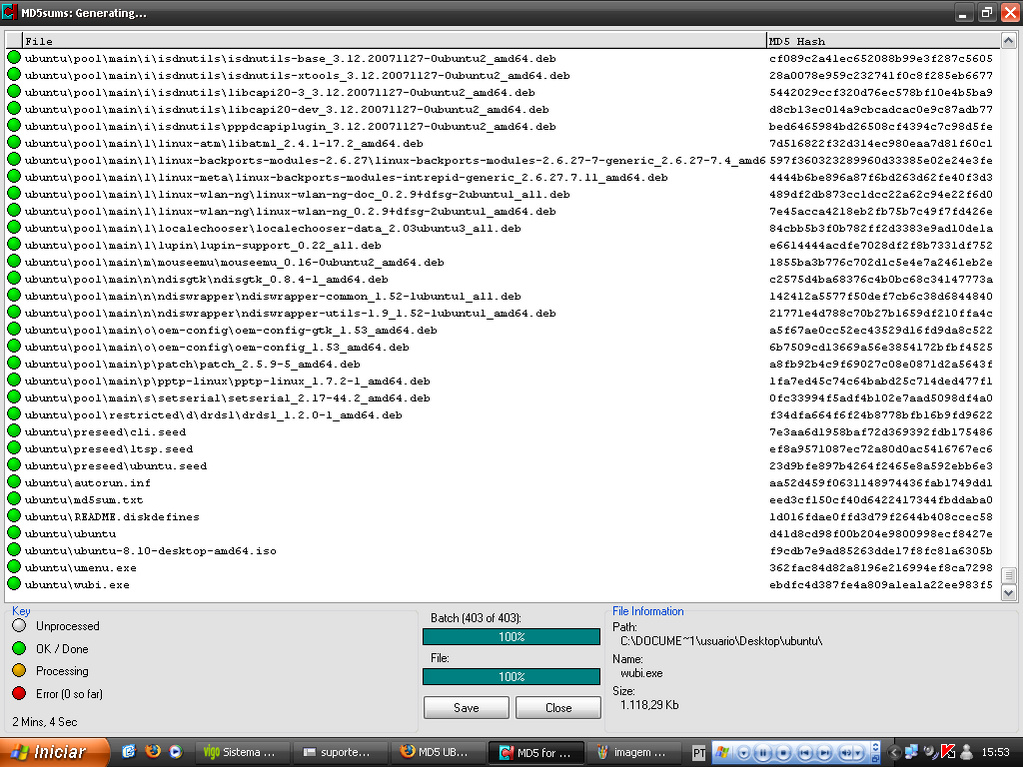1023x767 pixels.
Task: Stop playback in the taskbar media toolbar
Action: click(784, 753)
